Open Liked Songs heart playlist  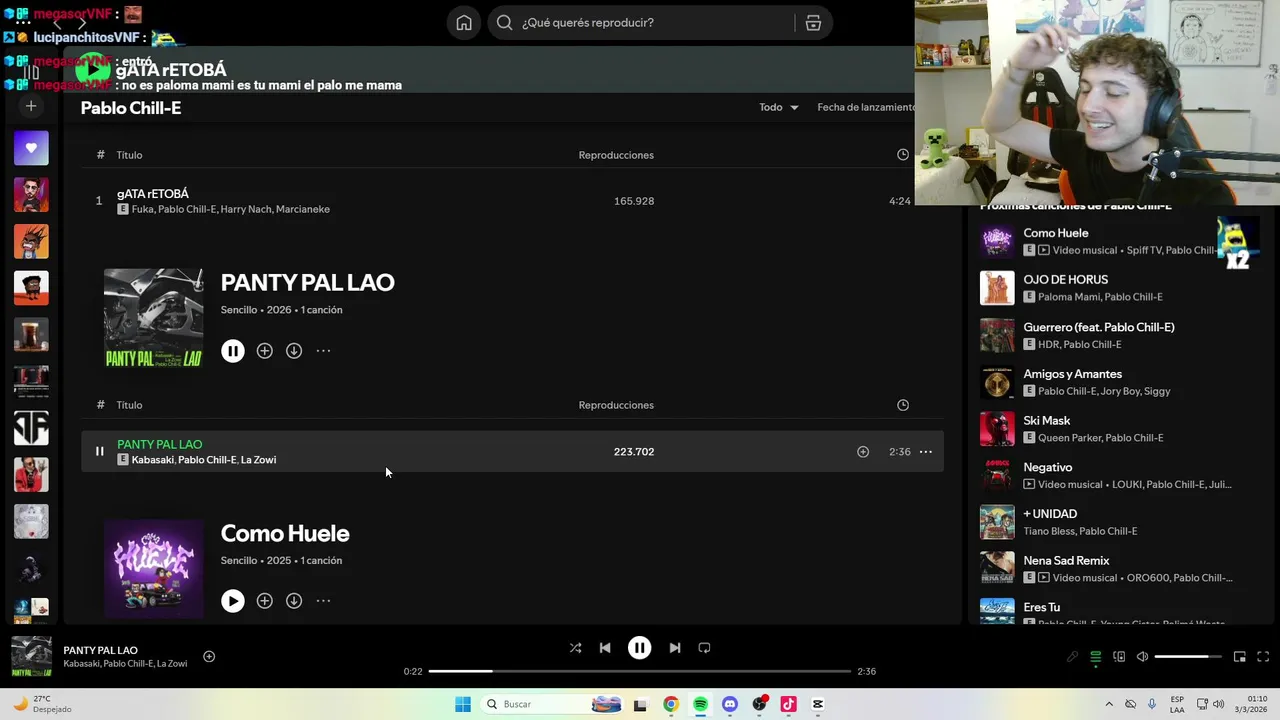pyautogui.click(x=31, y=148)
